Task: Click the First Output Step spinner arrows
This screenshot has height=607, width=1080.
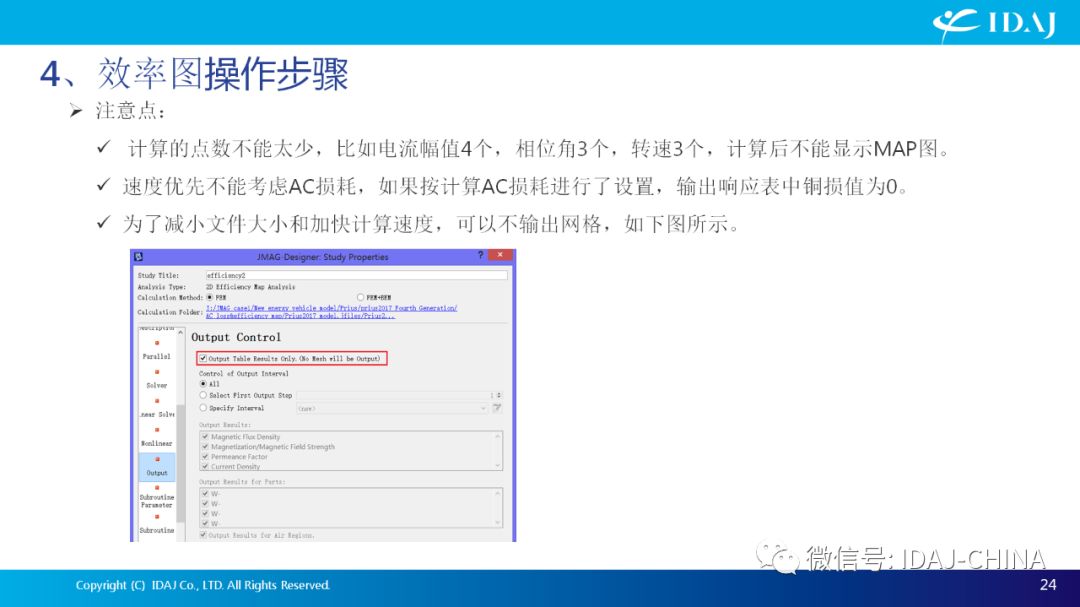Action: pyautogui.click(x=499, y=395)
